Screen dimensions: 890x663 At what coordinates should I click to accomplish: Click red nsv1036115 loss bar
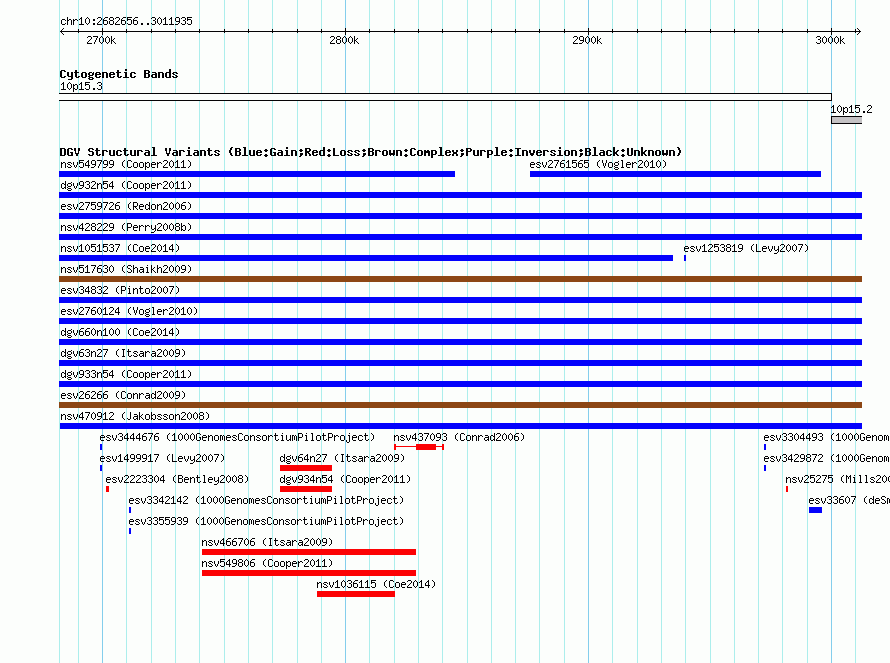(356, 594)
